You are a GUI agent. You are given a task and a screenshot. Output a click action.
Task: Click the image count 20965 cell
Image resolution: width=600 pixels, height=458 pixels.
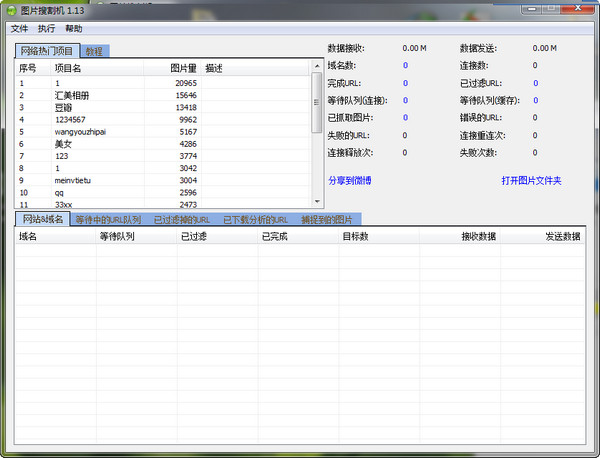[186, 83]
